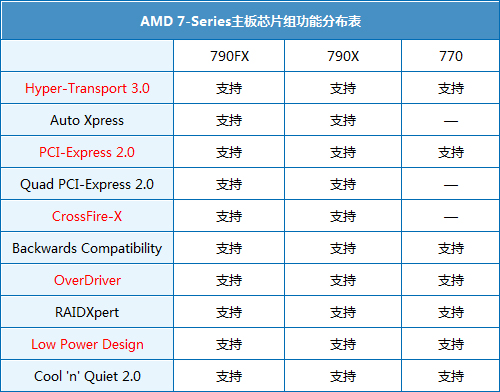
Task: Click the dash for Quad PCI-Express under 770
Action: (x=451, y=185)
